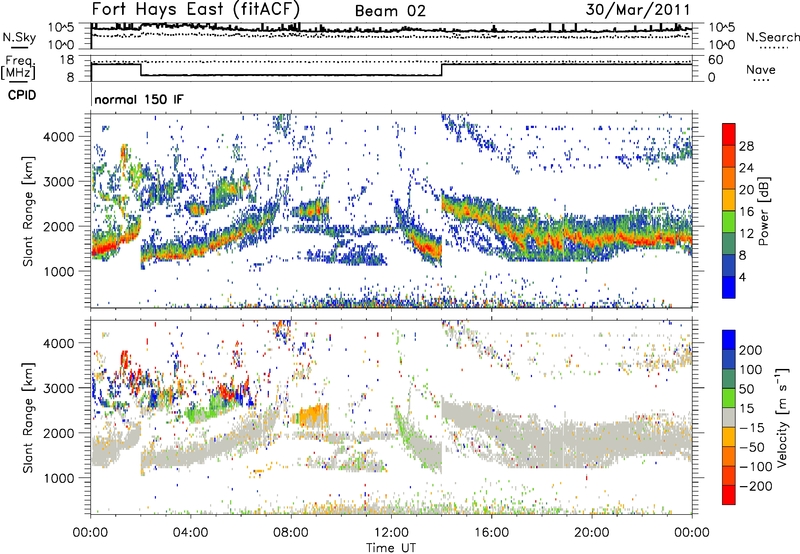
Task: Click the '1000' range tick of Velocity panel
Action: [x=58, y=479]
